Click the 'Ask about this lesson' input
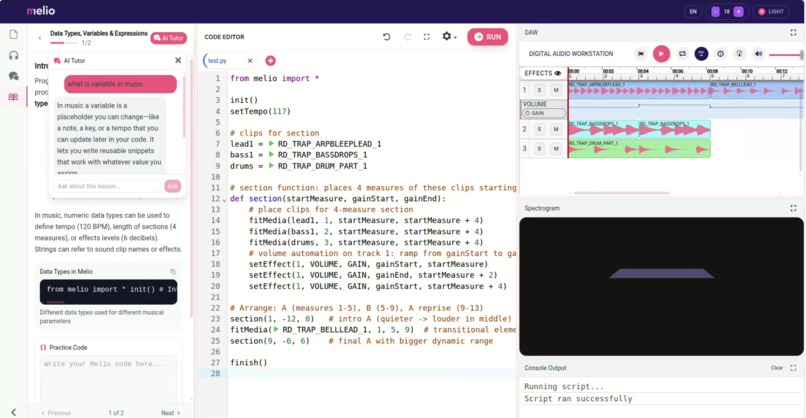This screenshot has width=806, height=418. 107,186
